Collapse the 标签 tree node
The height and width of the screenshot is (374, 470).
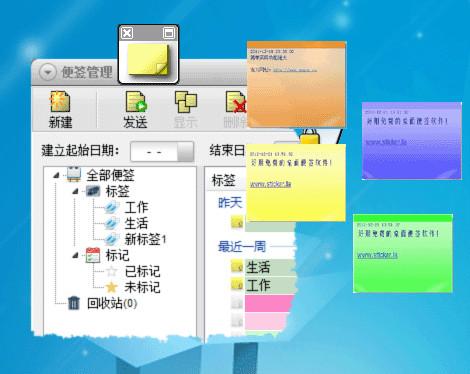(x=75, y=191)
